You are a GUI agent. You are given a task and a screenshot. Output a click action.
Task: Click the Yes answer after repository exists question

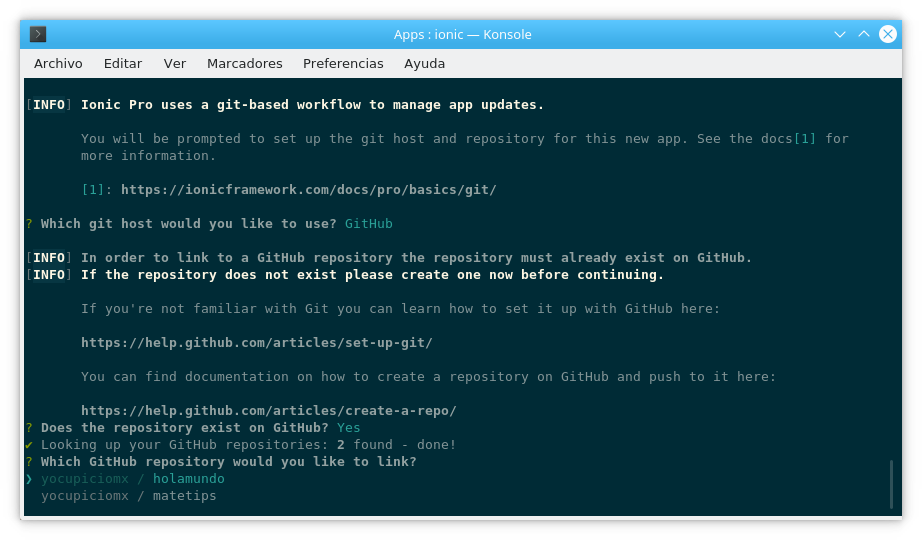click(349, 428)
